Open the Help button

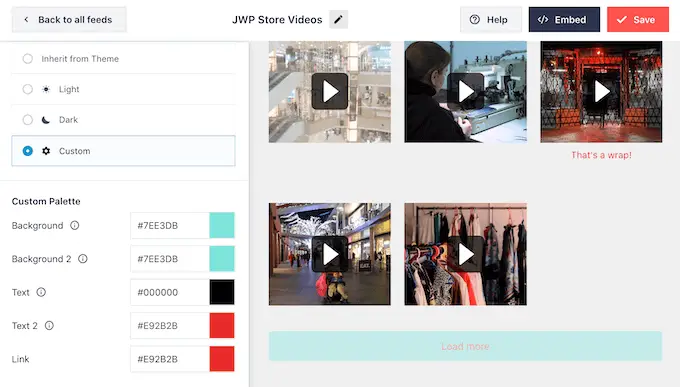click(x=491, y=20)
